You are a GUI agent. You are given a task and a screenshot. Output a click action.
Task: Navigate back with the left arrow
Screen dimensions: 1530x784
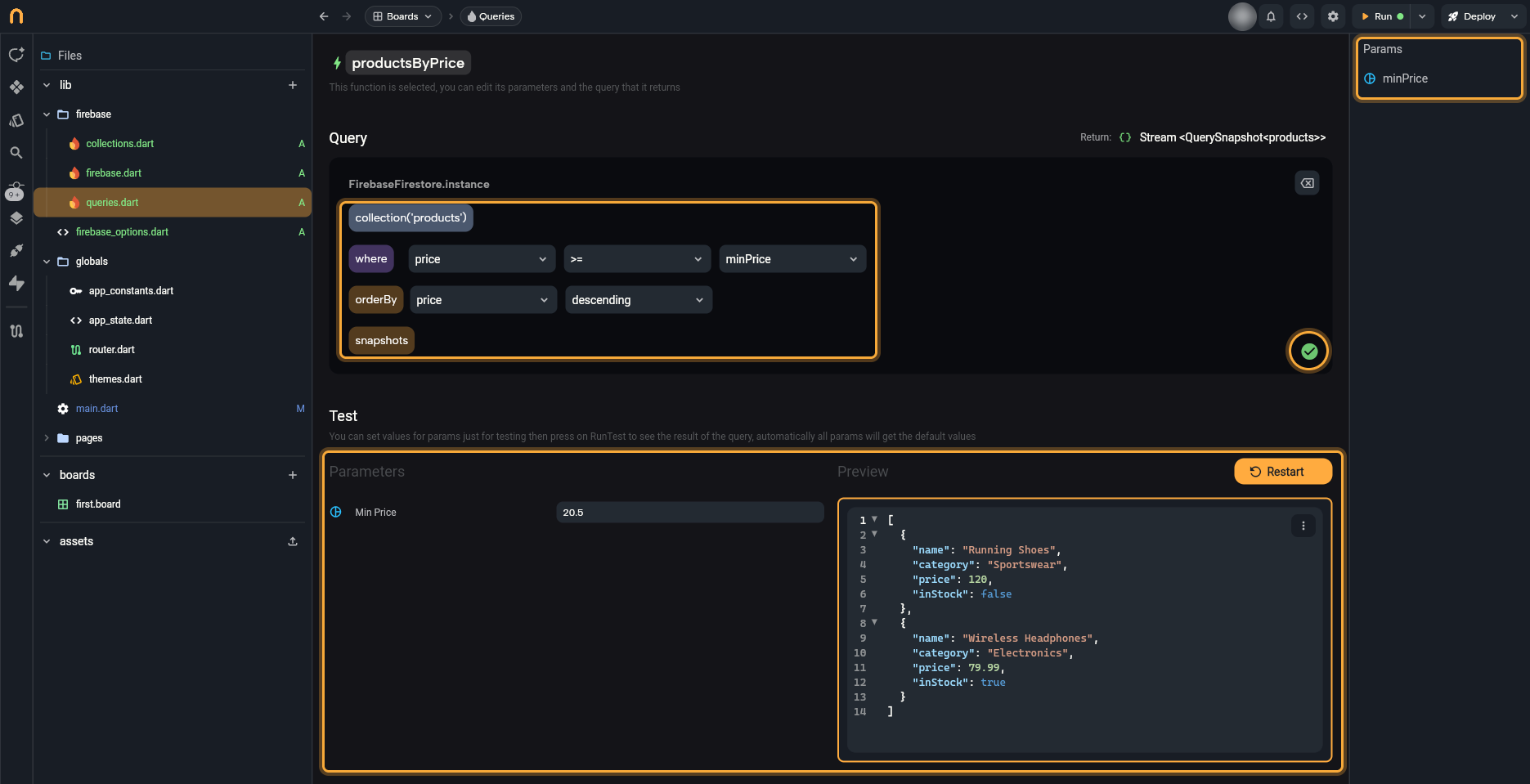tap(323, 16)
